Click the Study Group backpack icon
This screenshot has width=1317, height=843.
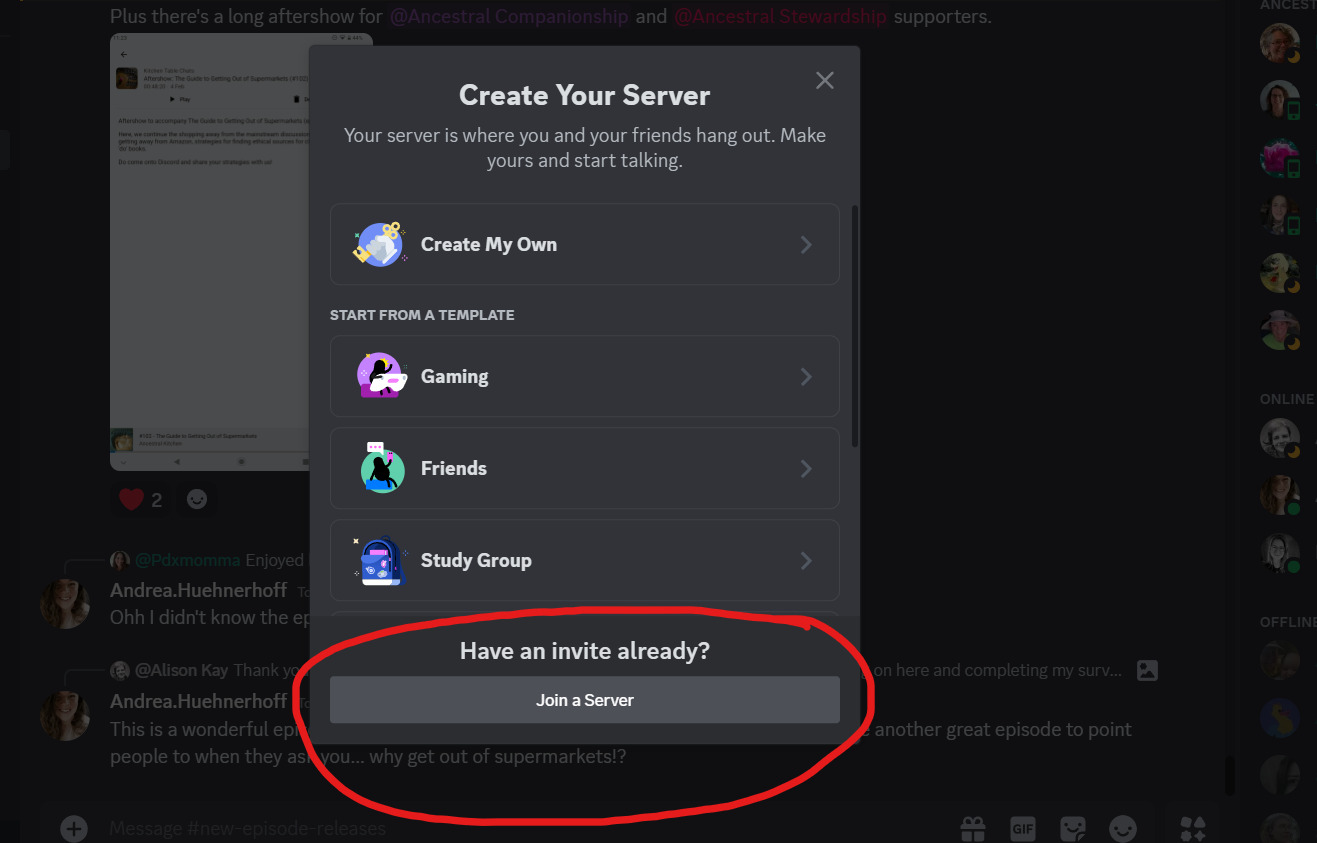(379, 560)
